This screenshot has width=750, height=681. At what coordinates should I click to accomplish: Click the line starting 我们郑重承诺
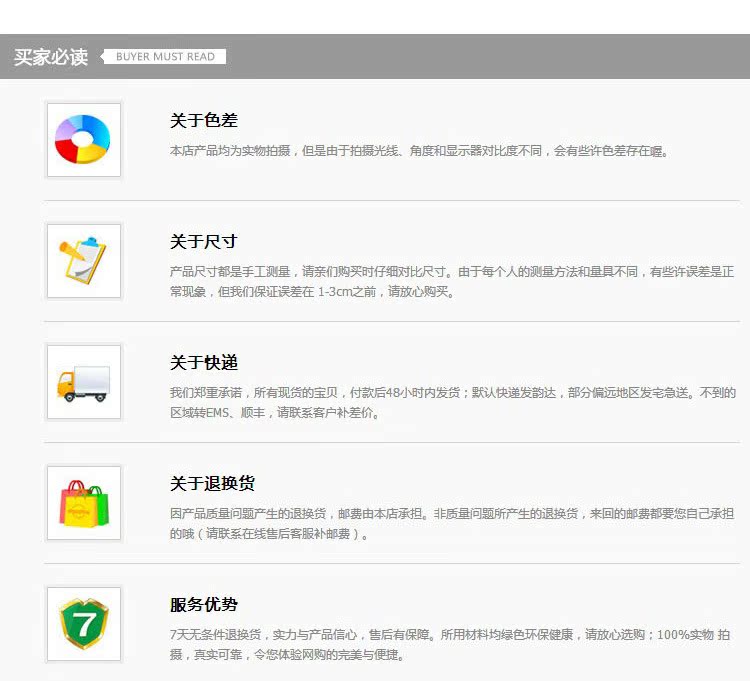coord(452,393)
